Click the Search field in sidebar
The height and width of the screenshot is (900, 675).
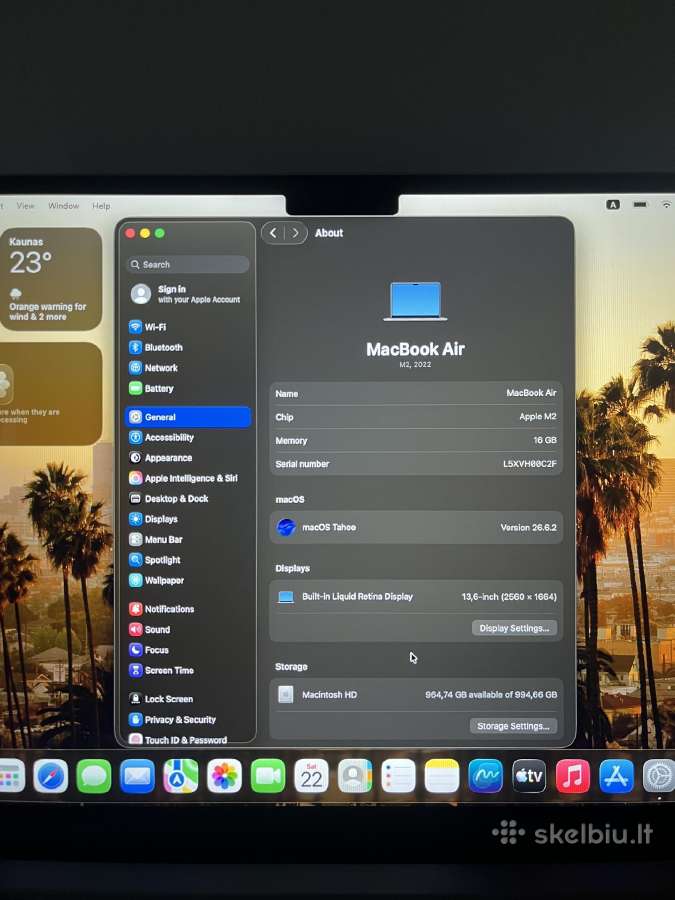click(188, 265)
